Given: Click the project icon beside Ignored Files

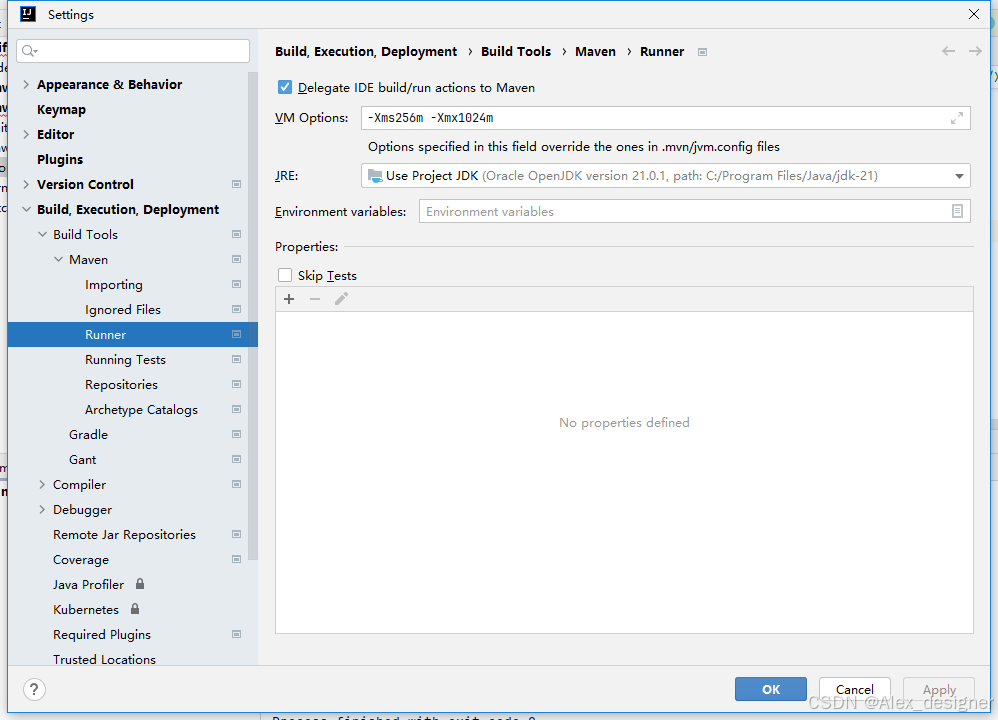Looking at the screenshot, I should [237, 310].
